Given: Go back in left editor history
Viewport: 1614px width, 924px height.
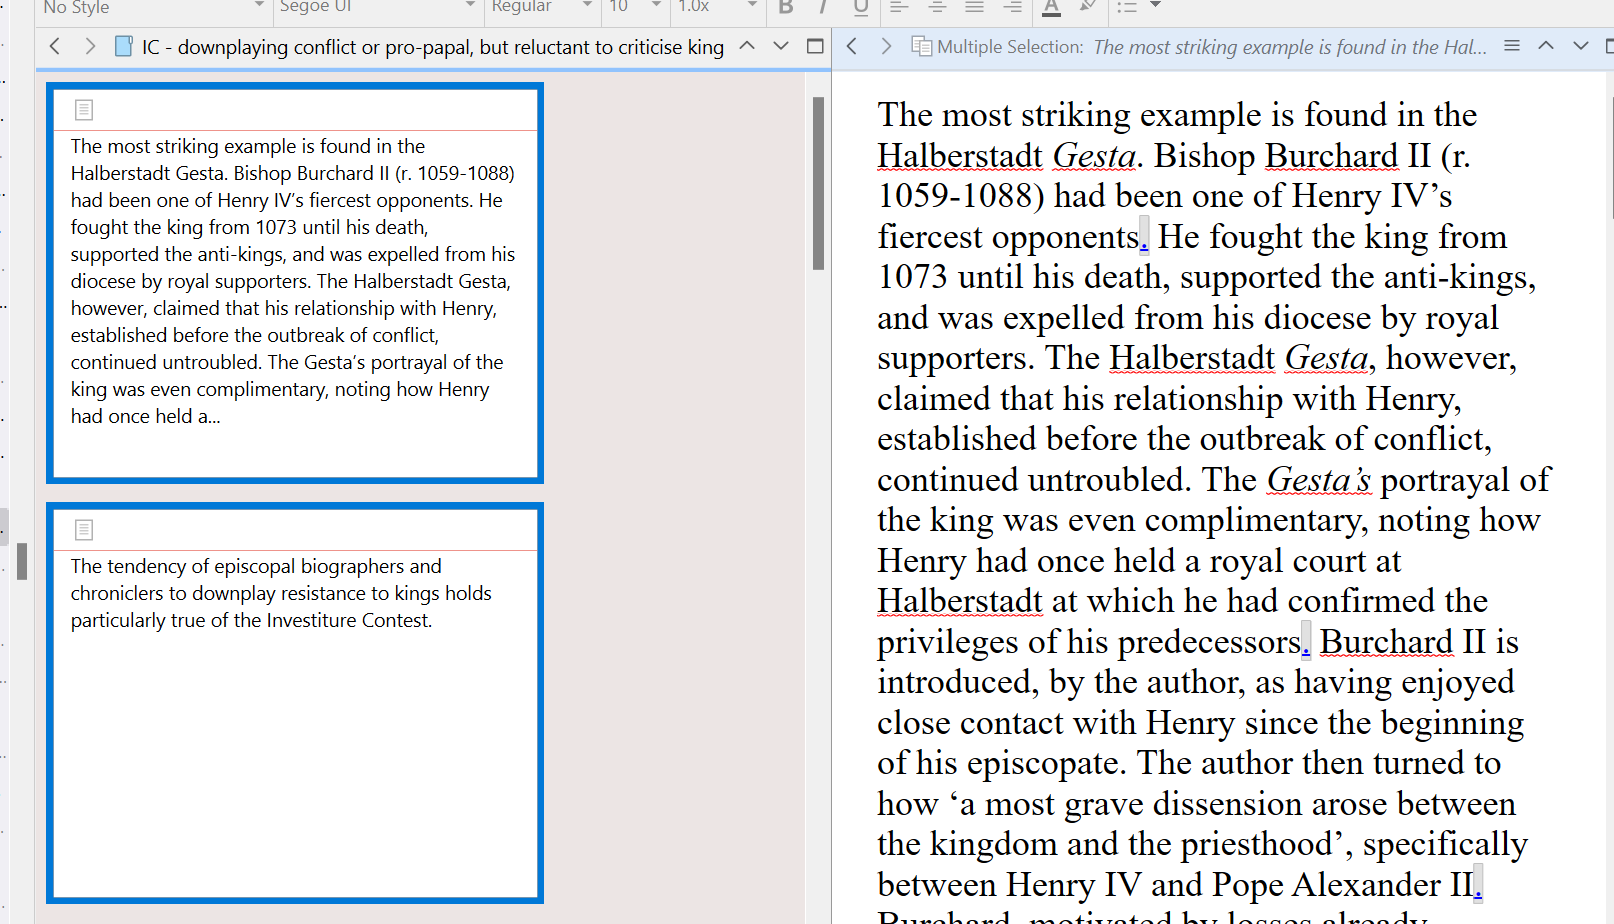Looking at the screenshot, I should click(55, 46).
